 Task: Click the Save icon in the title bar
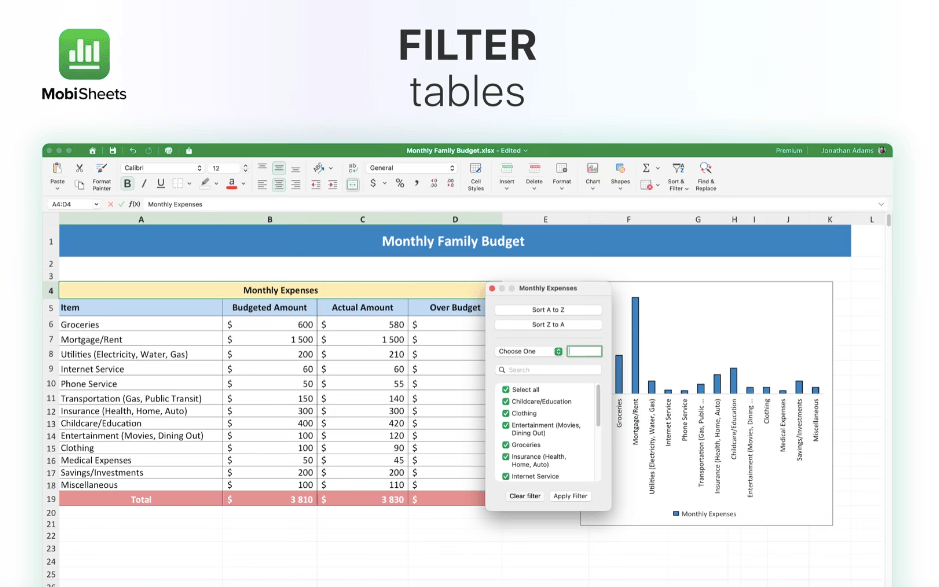click(x=113, y=150)
